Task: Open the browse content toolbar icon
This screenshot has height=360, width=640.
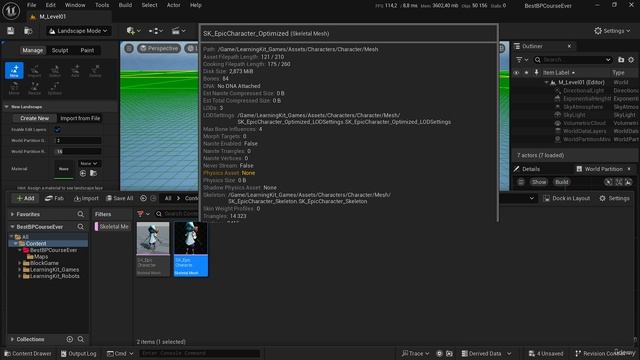Action: tap(28, 31)
